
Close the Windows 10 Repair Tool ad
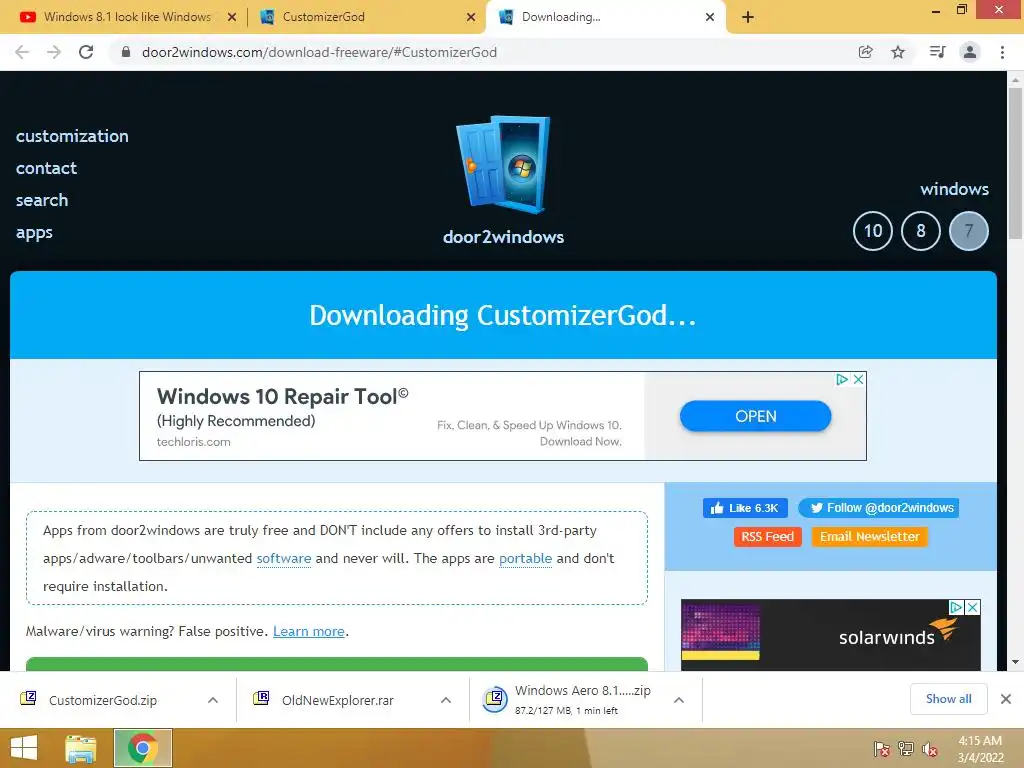859,379
